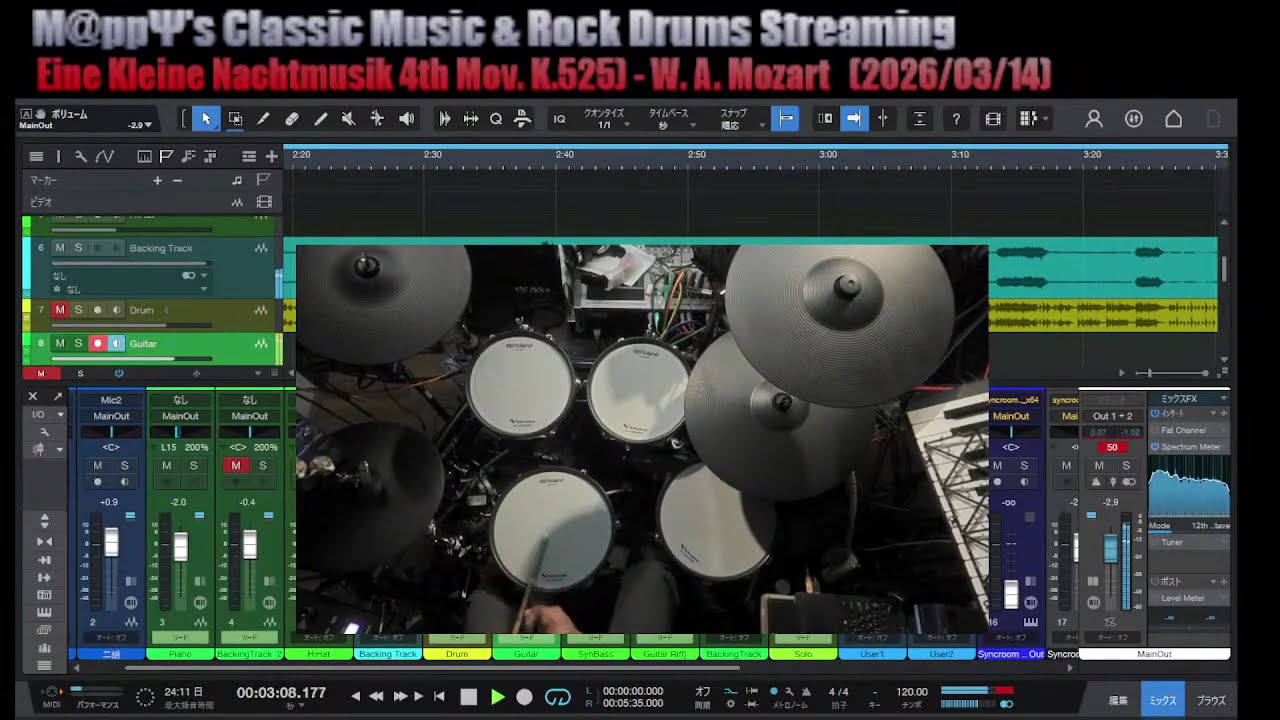Viewport: 1280px width, 720px height.
Task: Toggle autoscroll arrow button in the toolbar
Action: pos(853,119)
